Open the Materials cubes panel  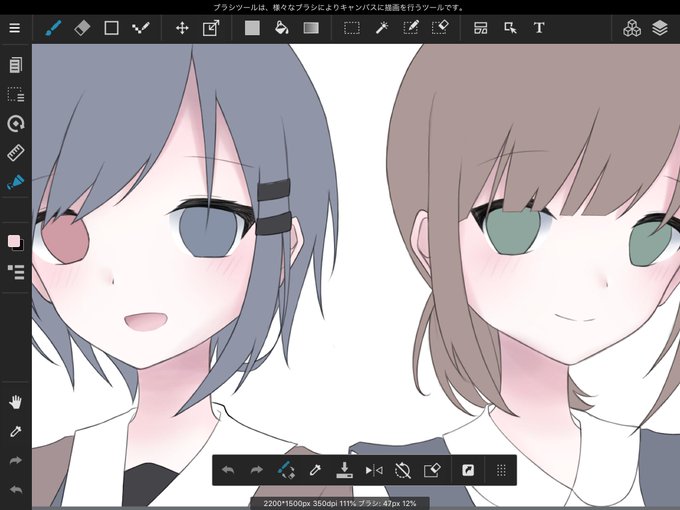point(632,28)
